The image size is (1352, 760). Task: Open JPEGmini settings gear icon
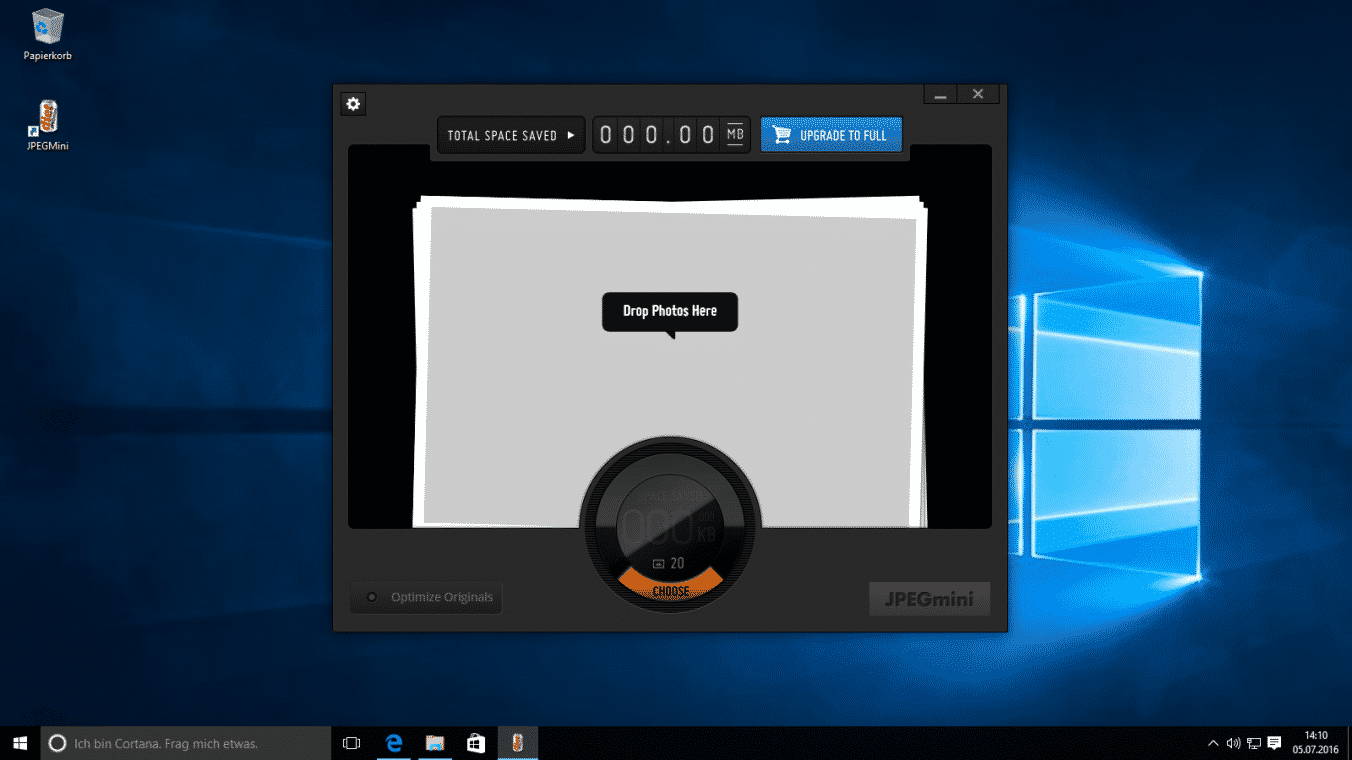coord(353,104)
